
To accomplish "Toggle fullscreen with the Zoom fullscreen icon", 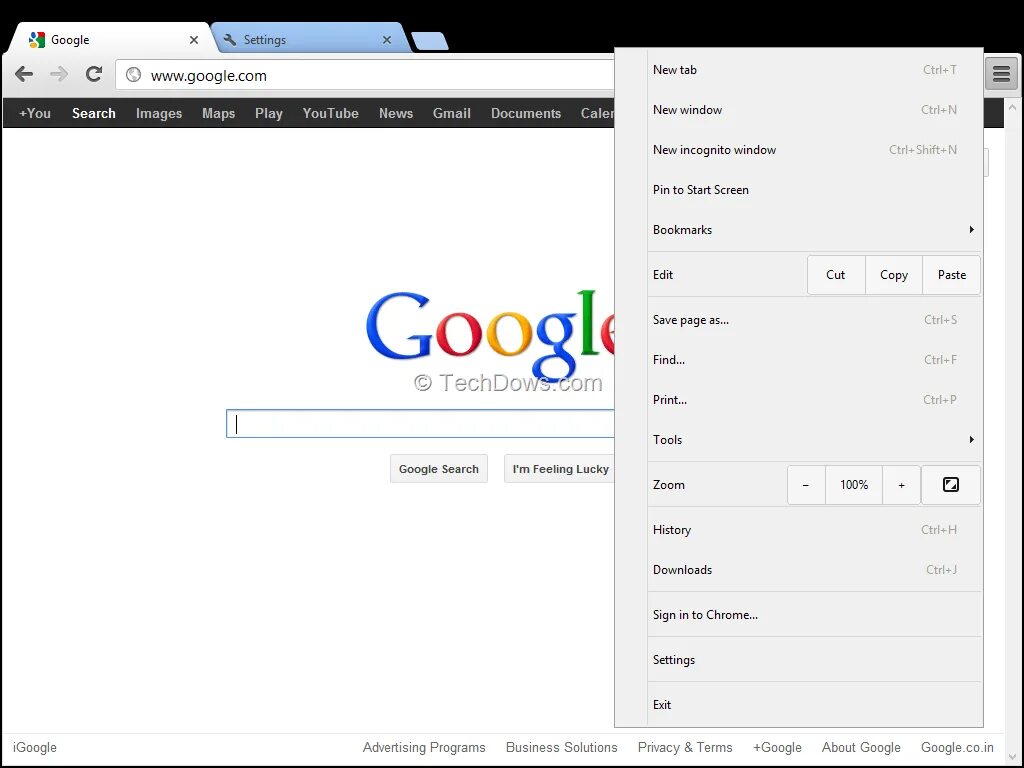I will pyautogui.click(x=950, y=485).
